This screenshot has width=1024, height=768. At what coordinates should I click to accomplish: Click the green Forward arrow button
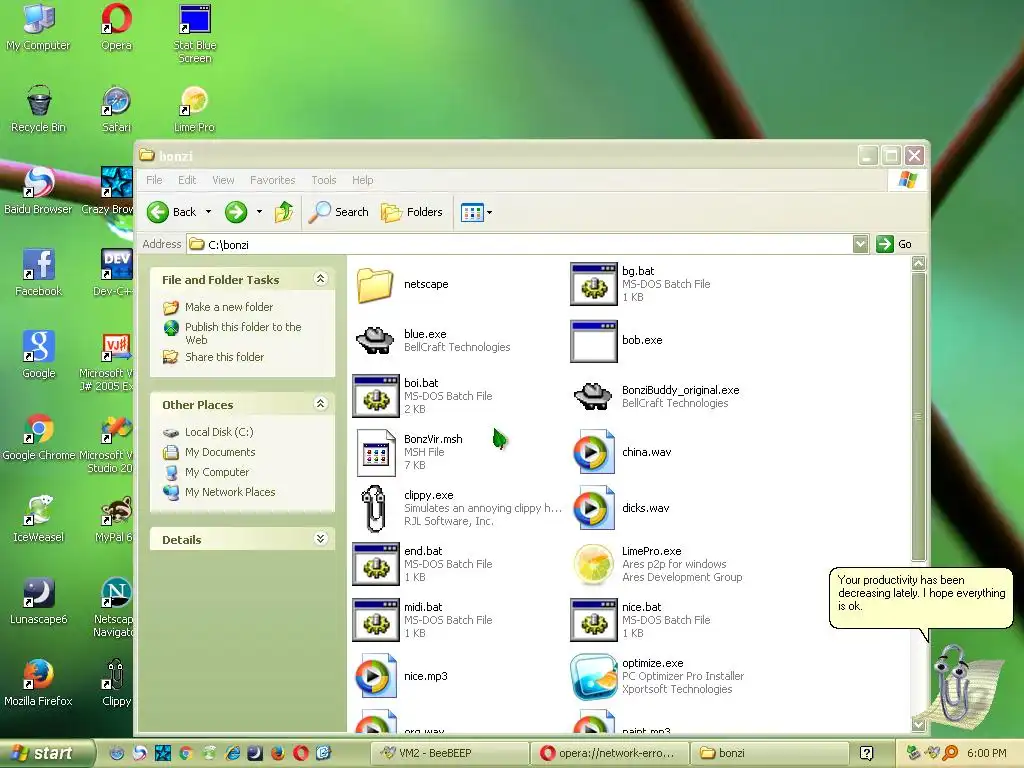click(x=236, y=212)
